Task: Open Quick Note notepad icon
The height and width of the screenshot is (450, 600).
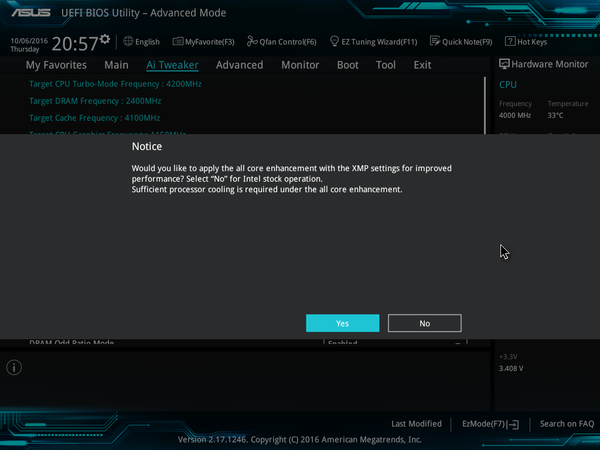Action: click(435, 41)
